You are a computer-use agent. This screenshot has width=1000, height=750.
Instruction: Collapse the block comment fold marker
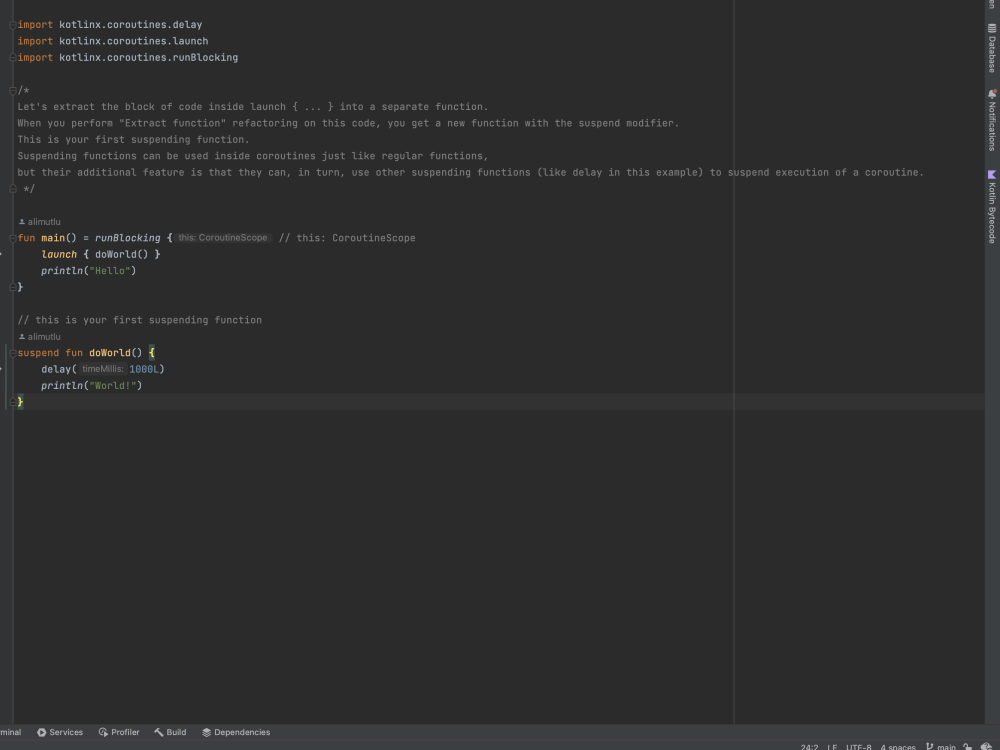tap(12, 91)
